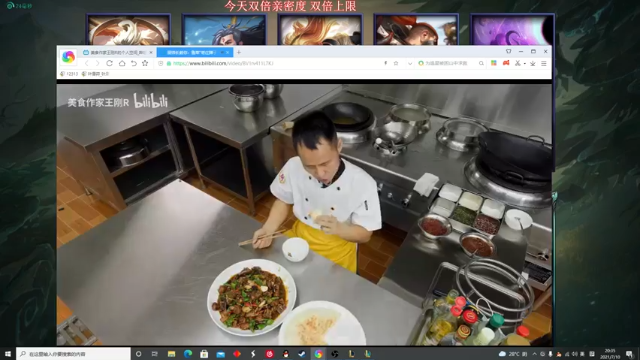The height and width of the screenshot is (360, 640).
Task: Open the volume speaker tray icon
Action: [x=574, y=354]
